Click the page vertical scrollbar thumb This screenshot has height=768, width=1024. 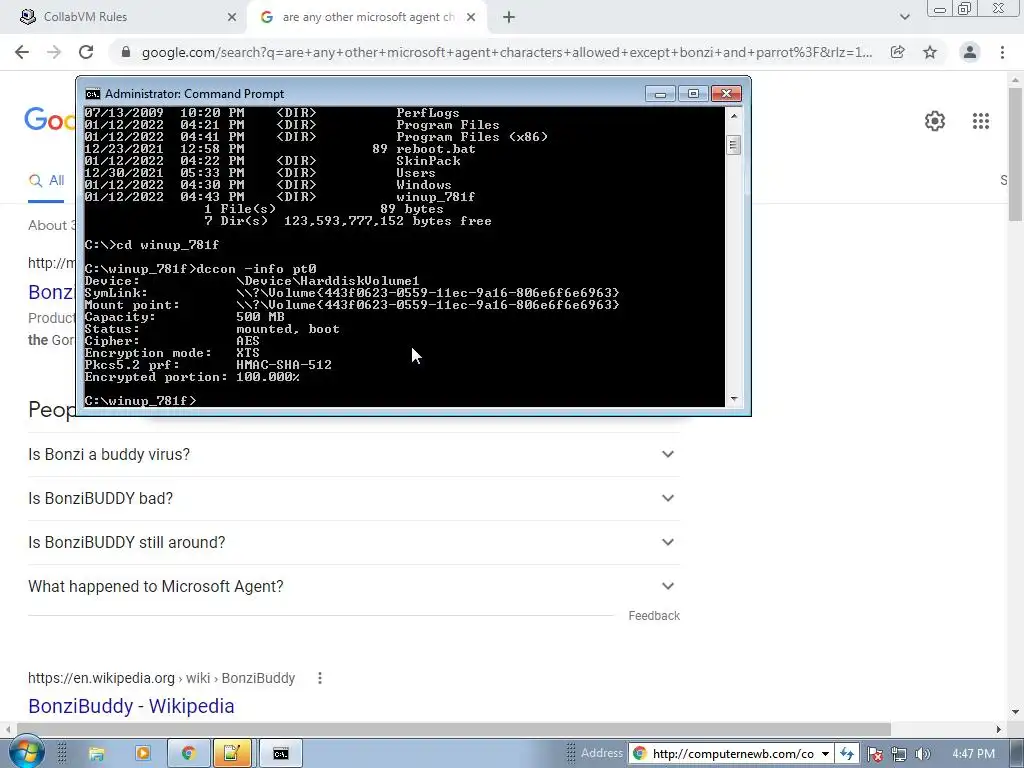coord(1015,154)
